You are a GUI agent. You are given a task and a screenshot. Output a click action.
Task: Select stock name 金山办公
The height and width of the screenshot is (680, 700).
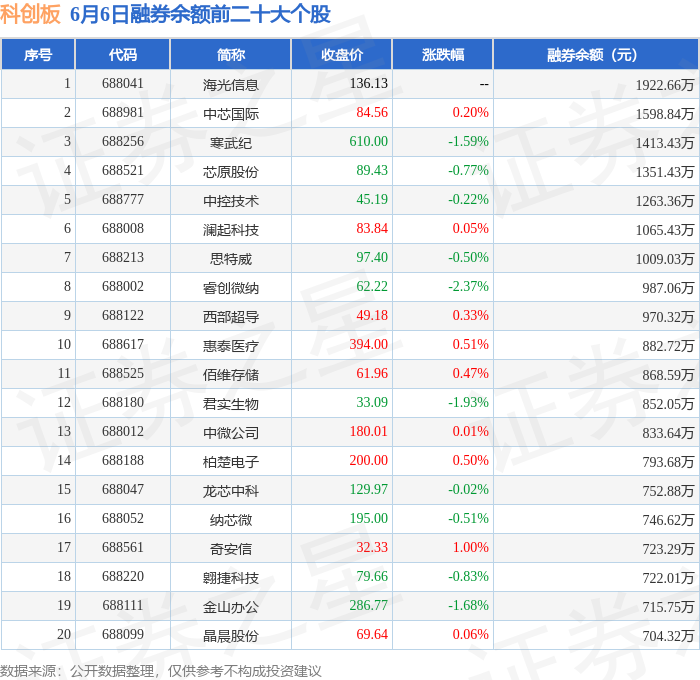231,607
